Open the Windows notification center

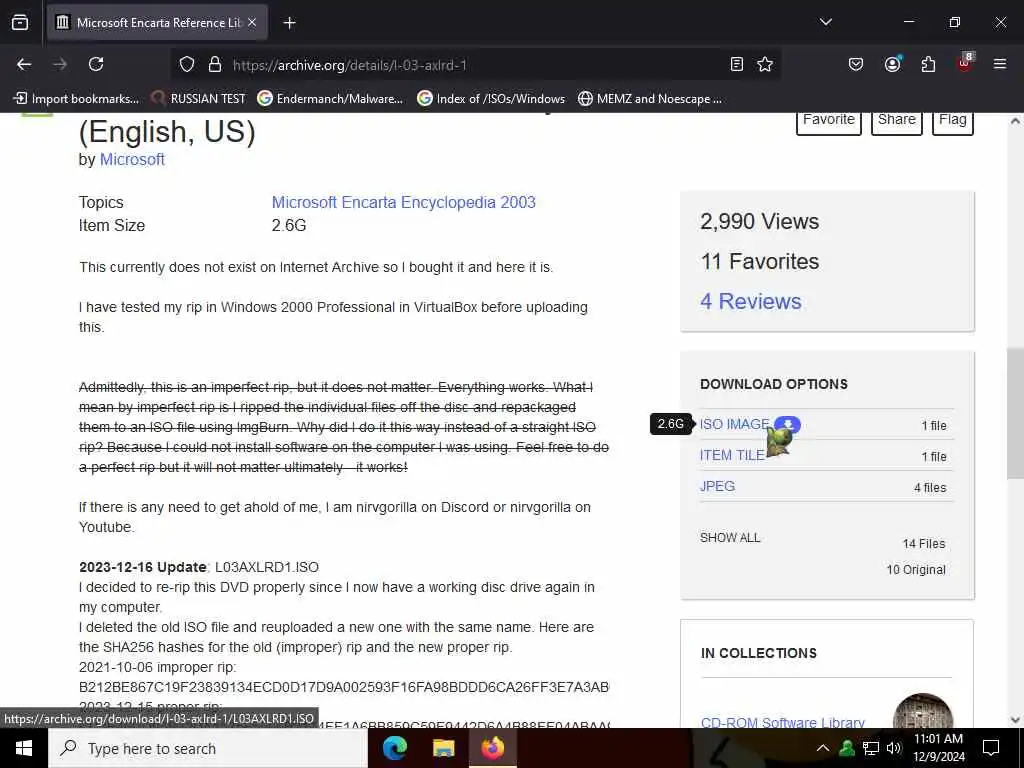991,748
